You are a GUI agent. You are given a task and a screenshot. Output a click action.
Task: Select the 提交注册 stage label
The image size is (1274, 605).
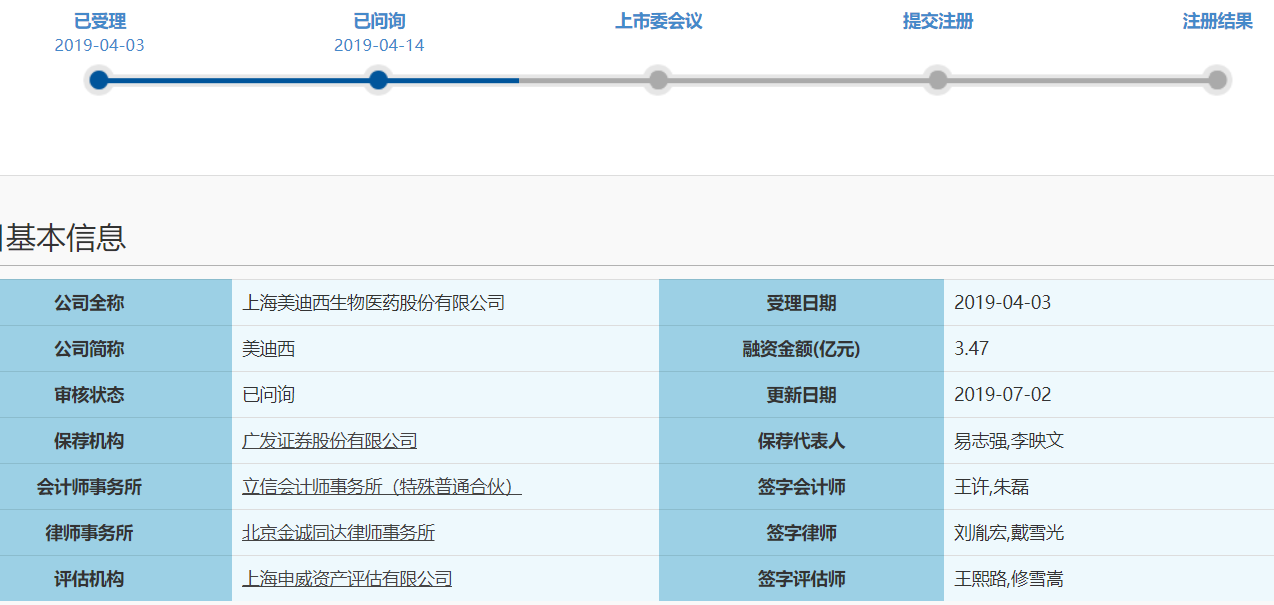click(938, 21)
